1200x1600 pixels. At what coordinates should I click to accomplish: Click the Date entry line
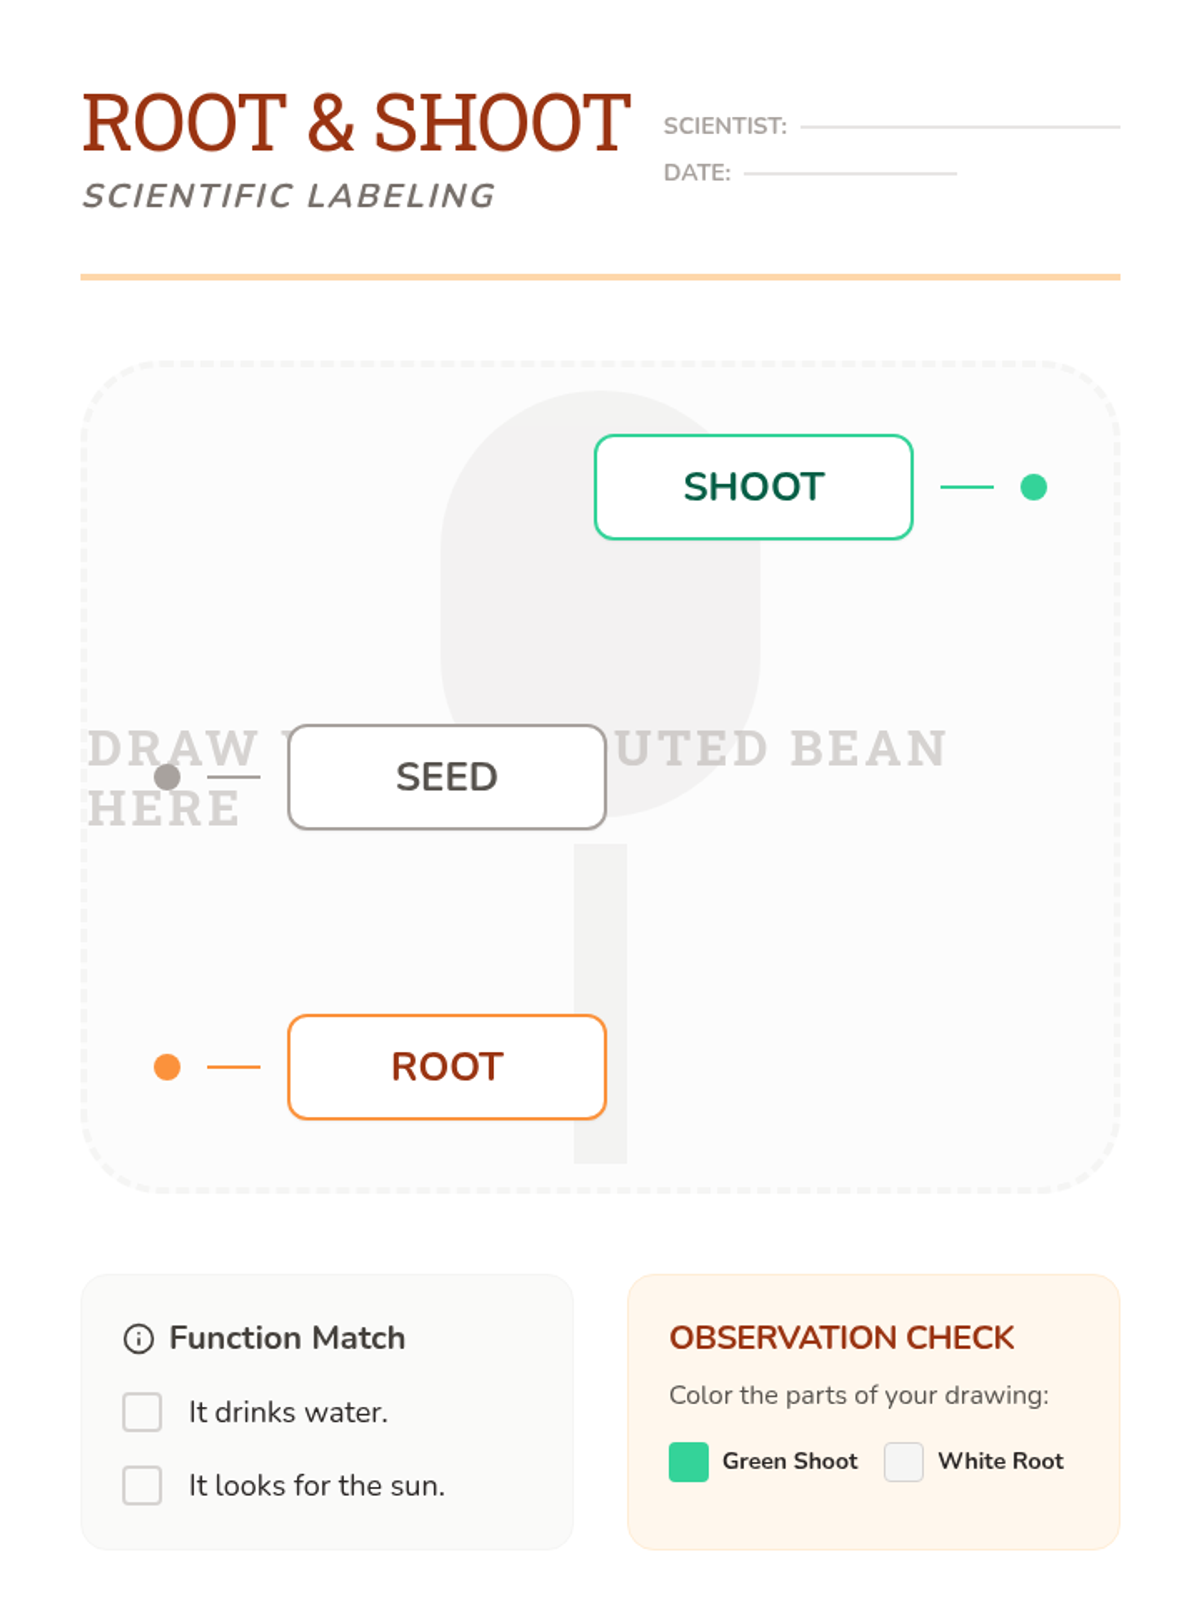click(849, 172)
